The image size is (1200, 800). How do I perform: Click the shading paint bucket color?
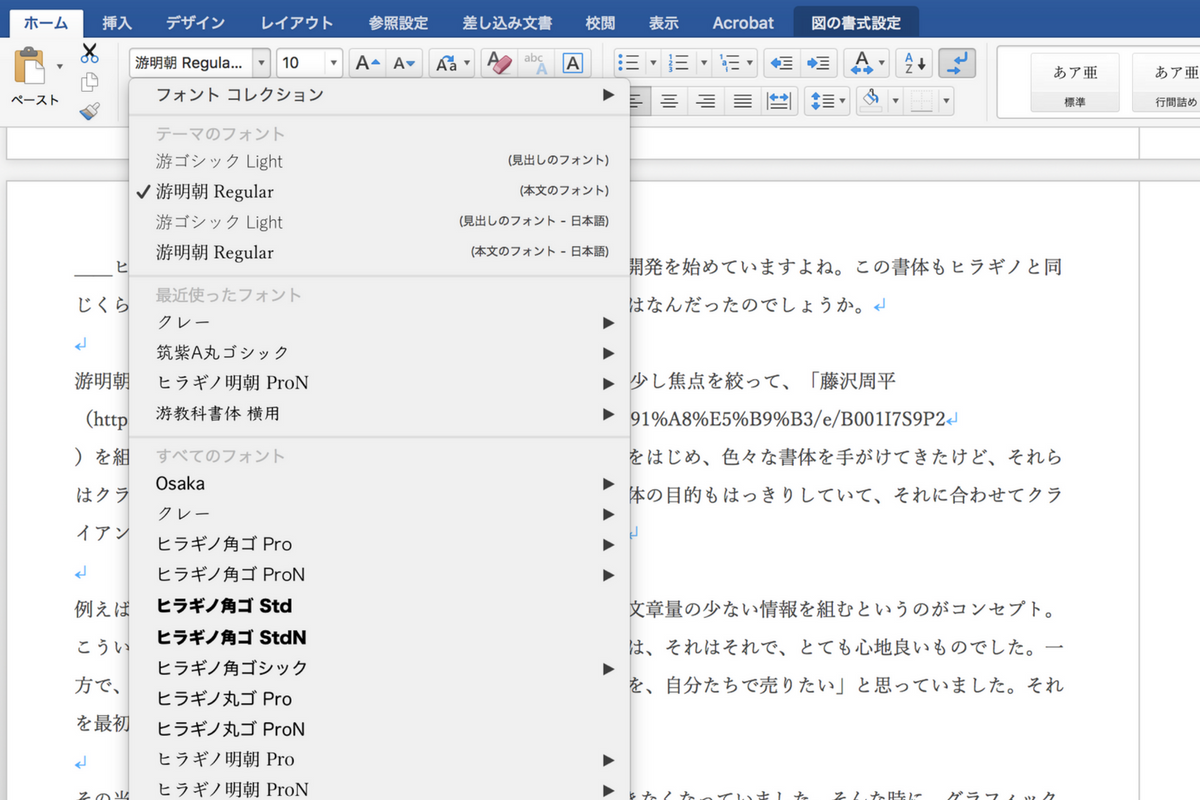pos(870,101)
